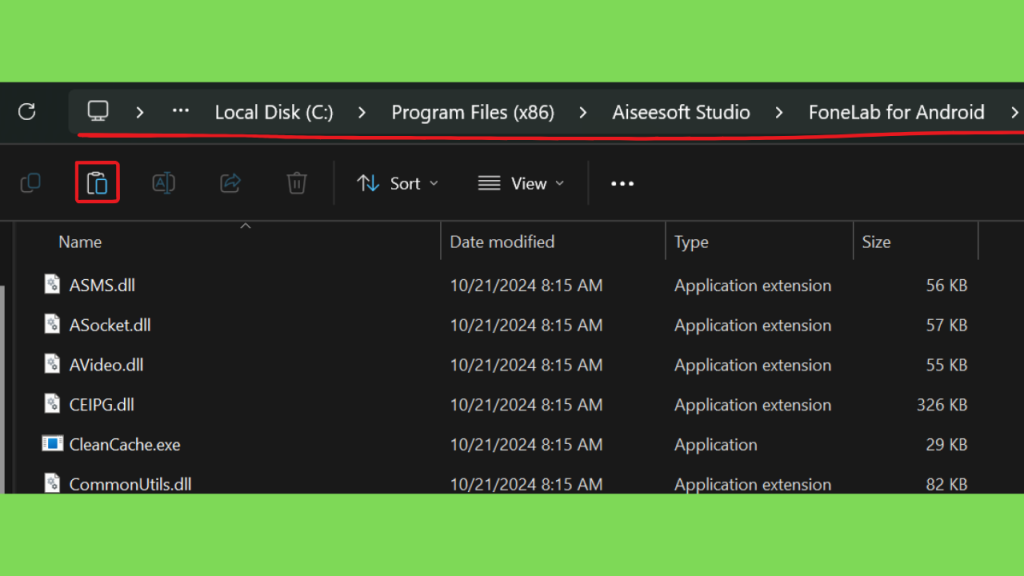This screenshot has height=576, width=1024.
Task: Expand the chevron after Local Disk (C:)
Action: [362, 112]
